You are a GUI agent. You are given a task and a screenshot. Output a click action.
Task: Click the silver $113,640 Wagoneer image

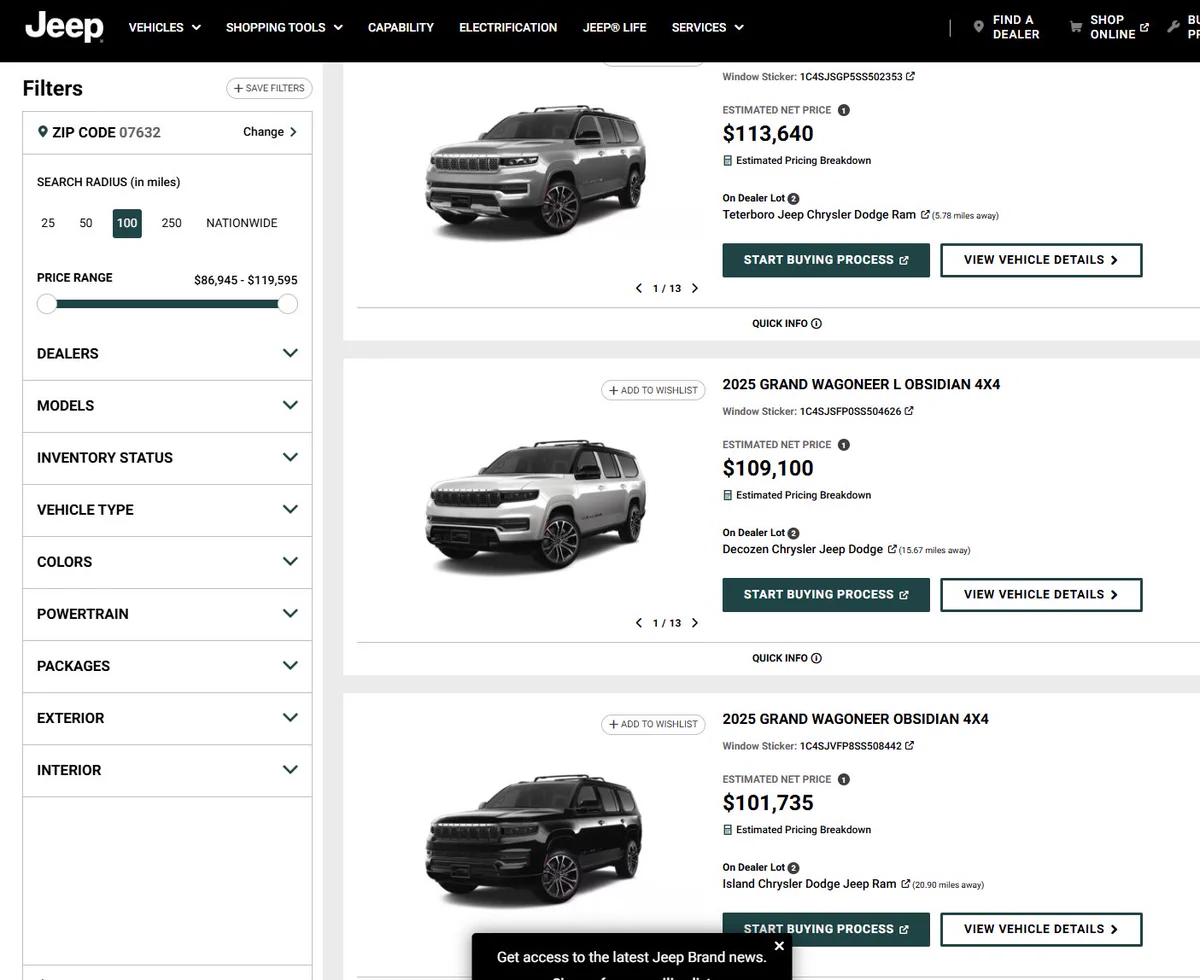[535, 171]
